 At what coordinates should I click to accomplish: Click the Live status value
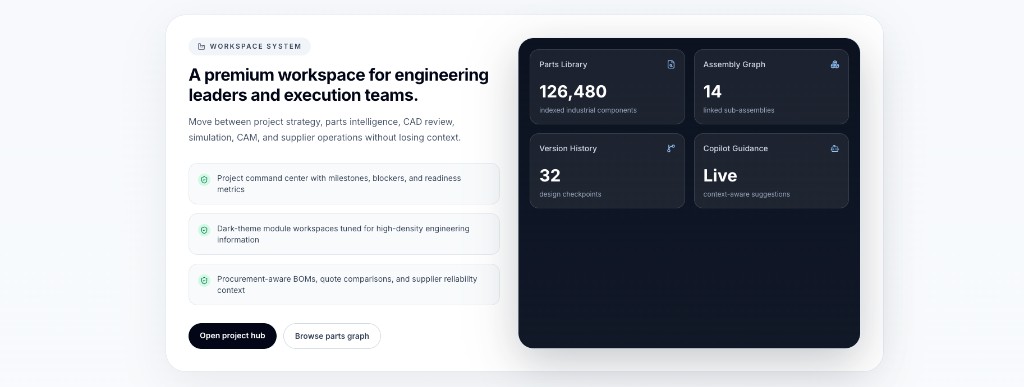coord(720,176)
